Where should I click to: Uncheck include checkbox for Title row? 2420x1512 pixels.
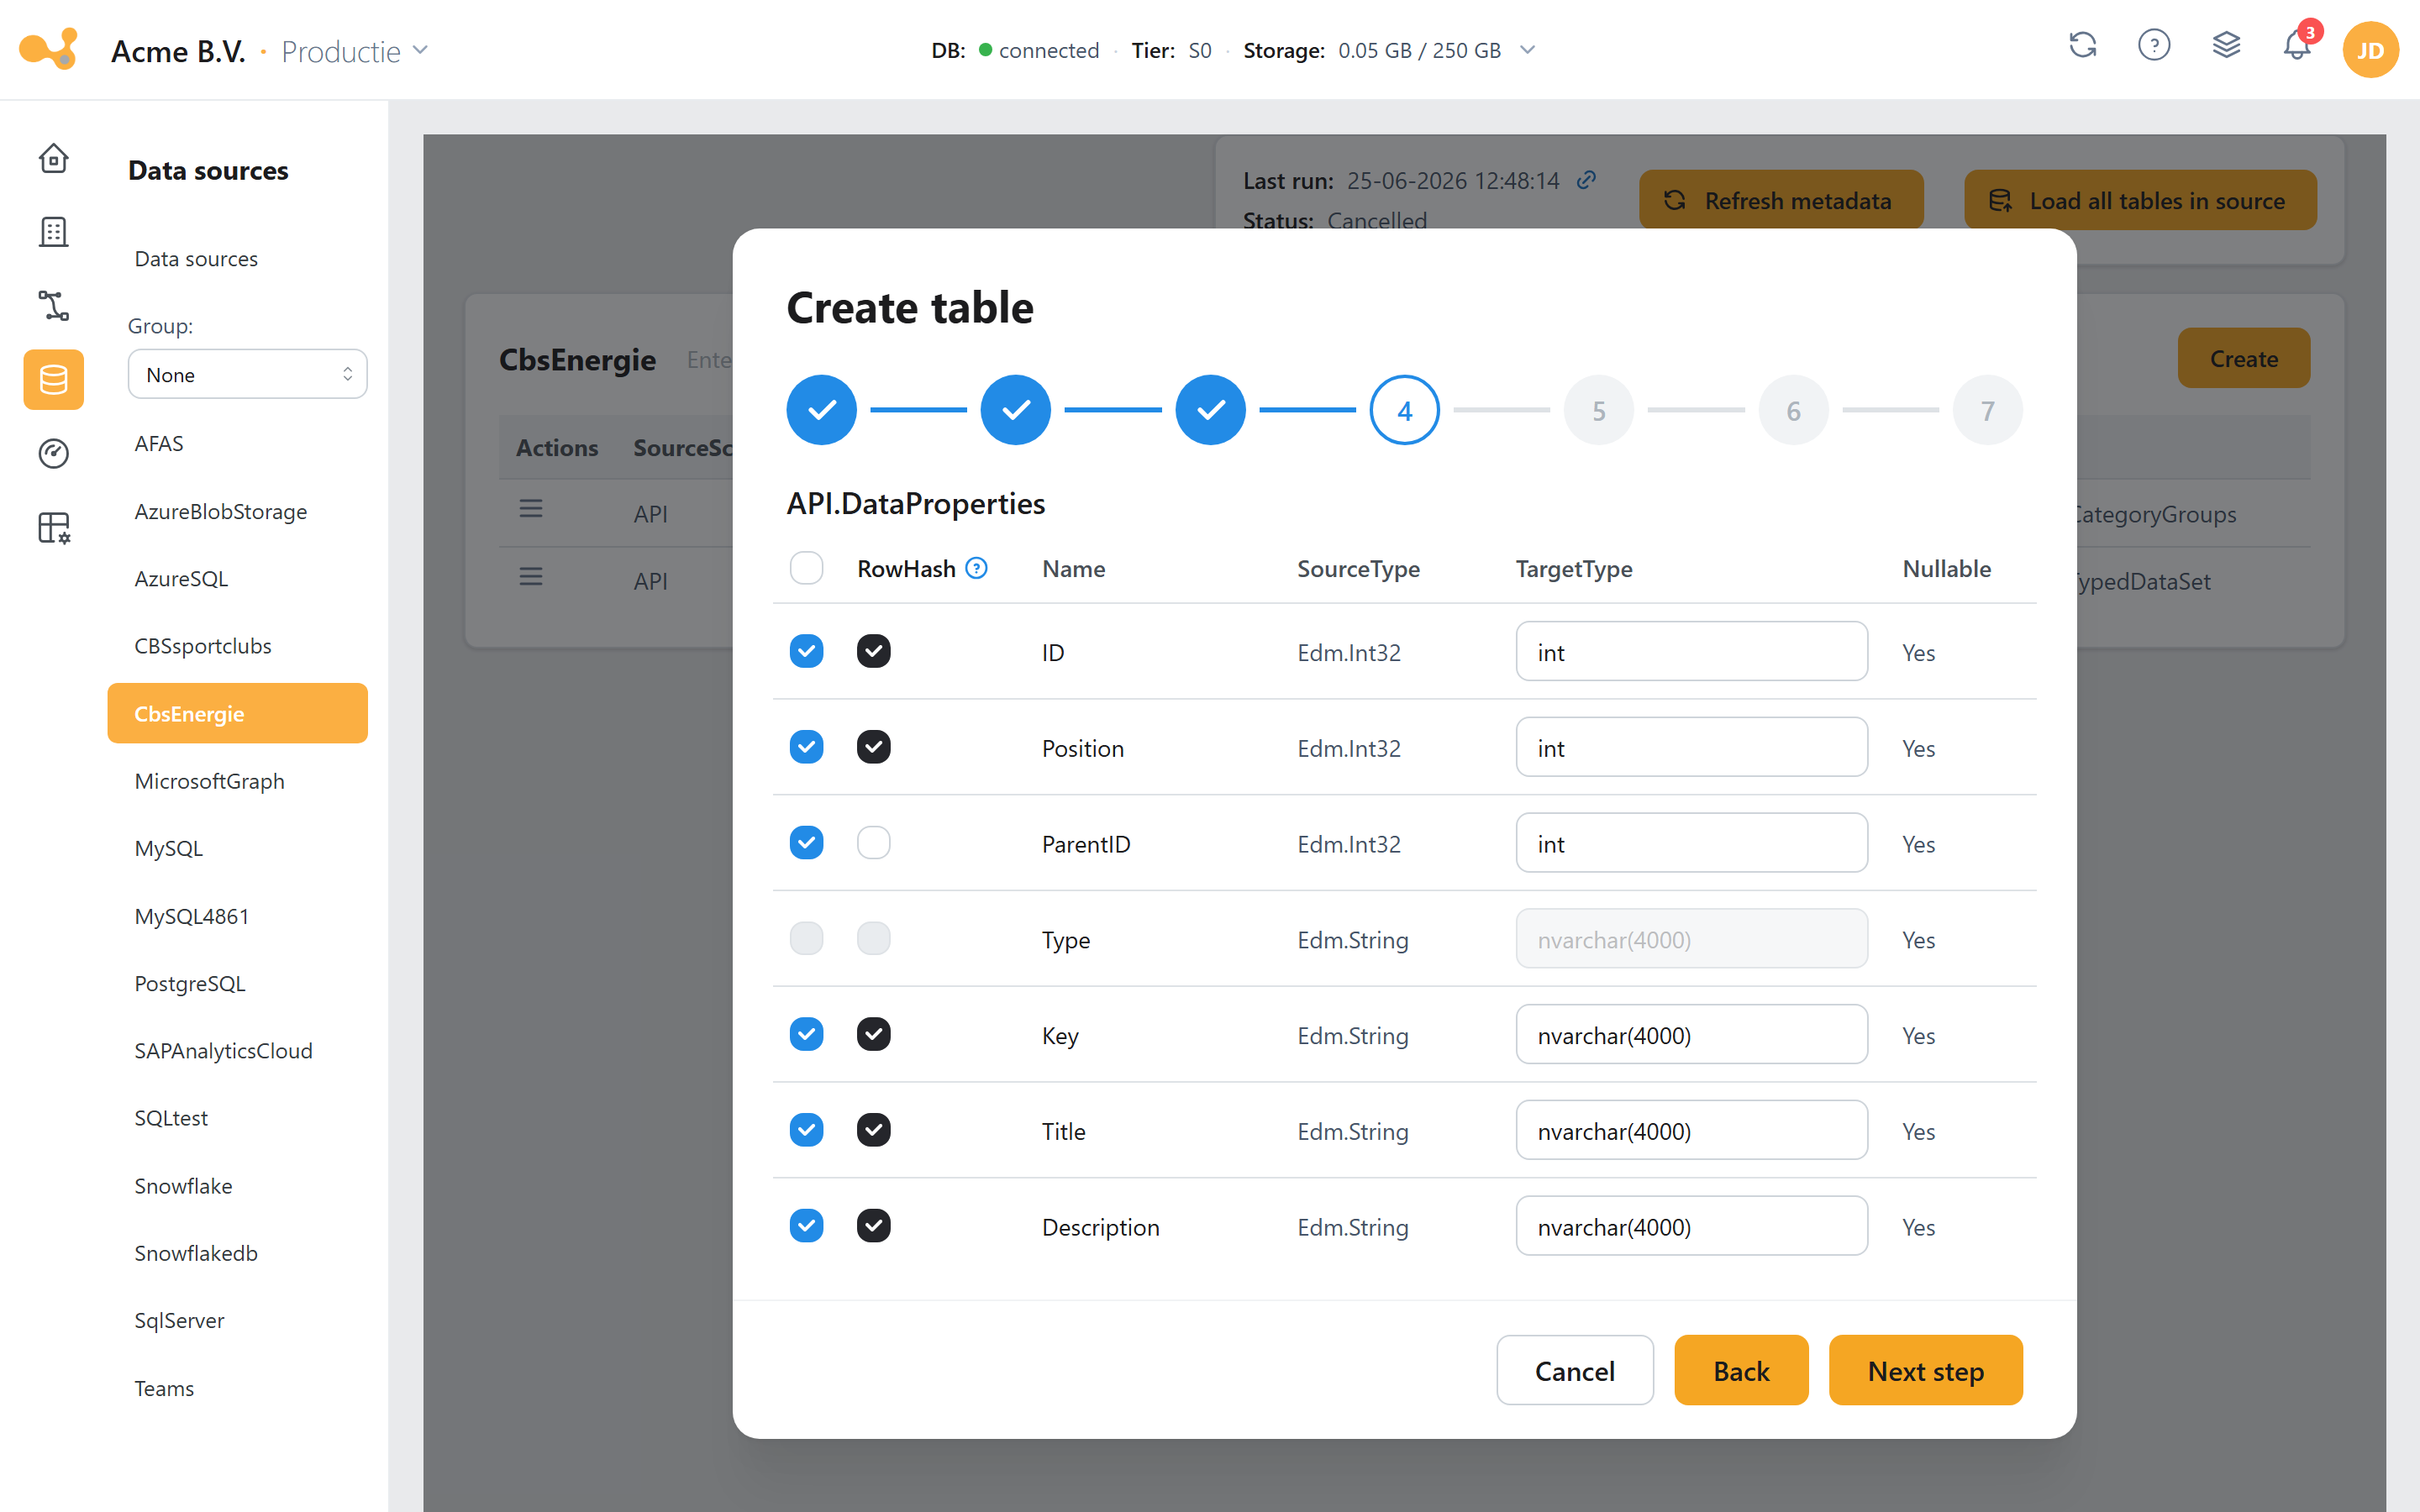pos(806,1130)
